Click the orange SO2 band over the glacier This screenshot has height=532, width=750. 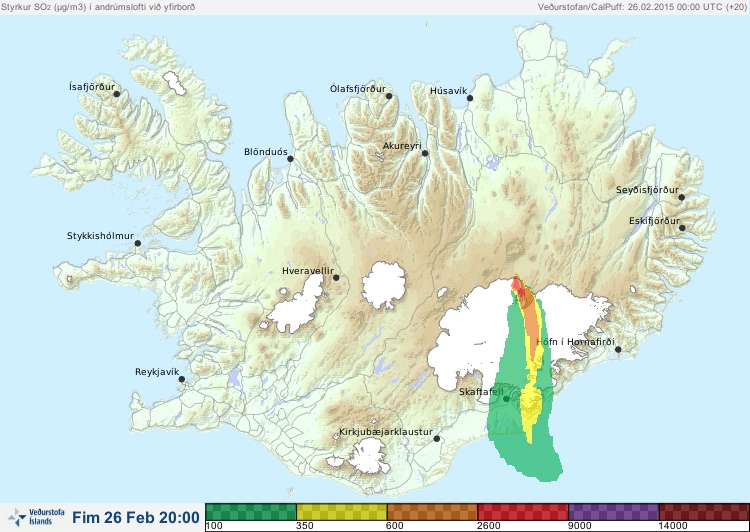(531, 325)
